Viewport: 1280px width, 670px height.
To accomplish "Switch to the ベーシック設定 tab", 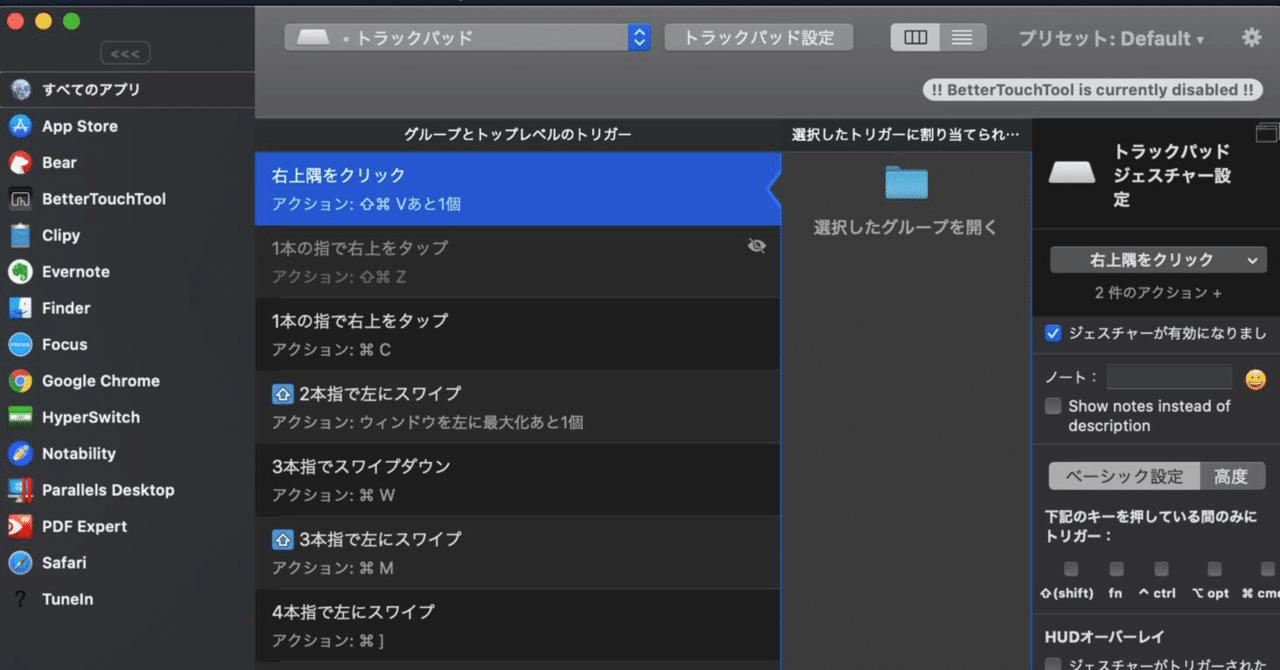I will point(1124,476).
